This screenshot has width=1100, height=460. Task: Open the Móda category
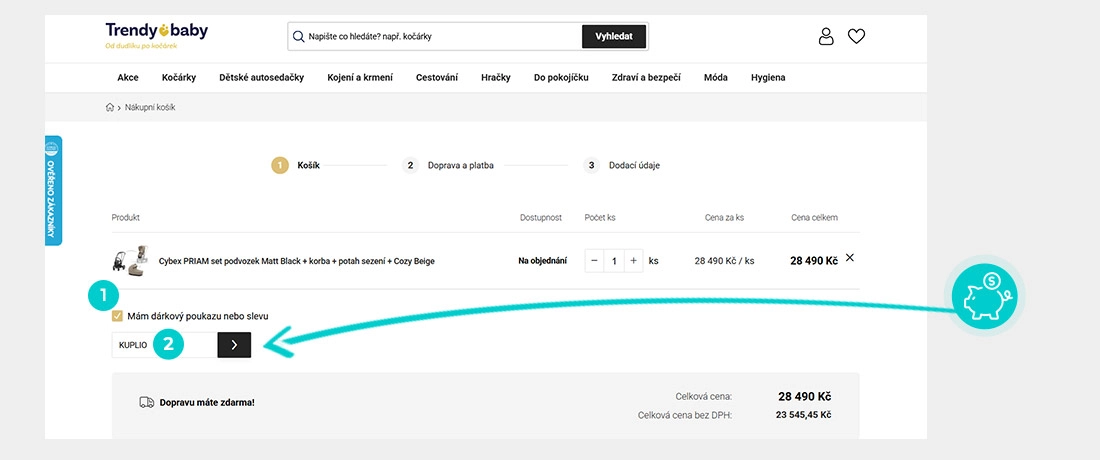[x=716, y=78]
